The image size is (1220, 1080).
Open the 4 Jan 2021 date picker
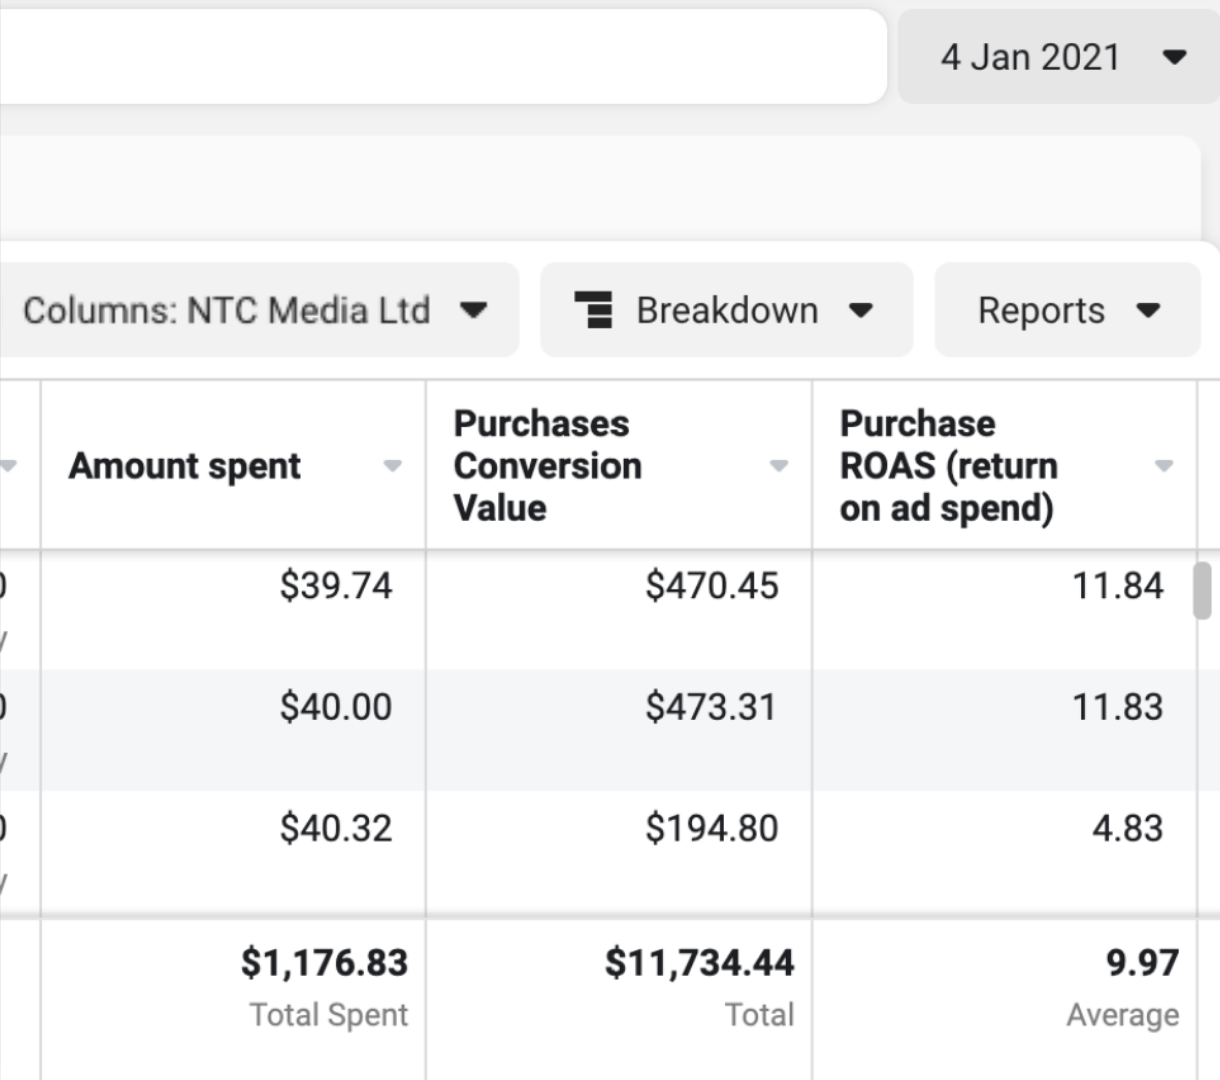click(x=1030, y=57)
